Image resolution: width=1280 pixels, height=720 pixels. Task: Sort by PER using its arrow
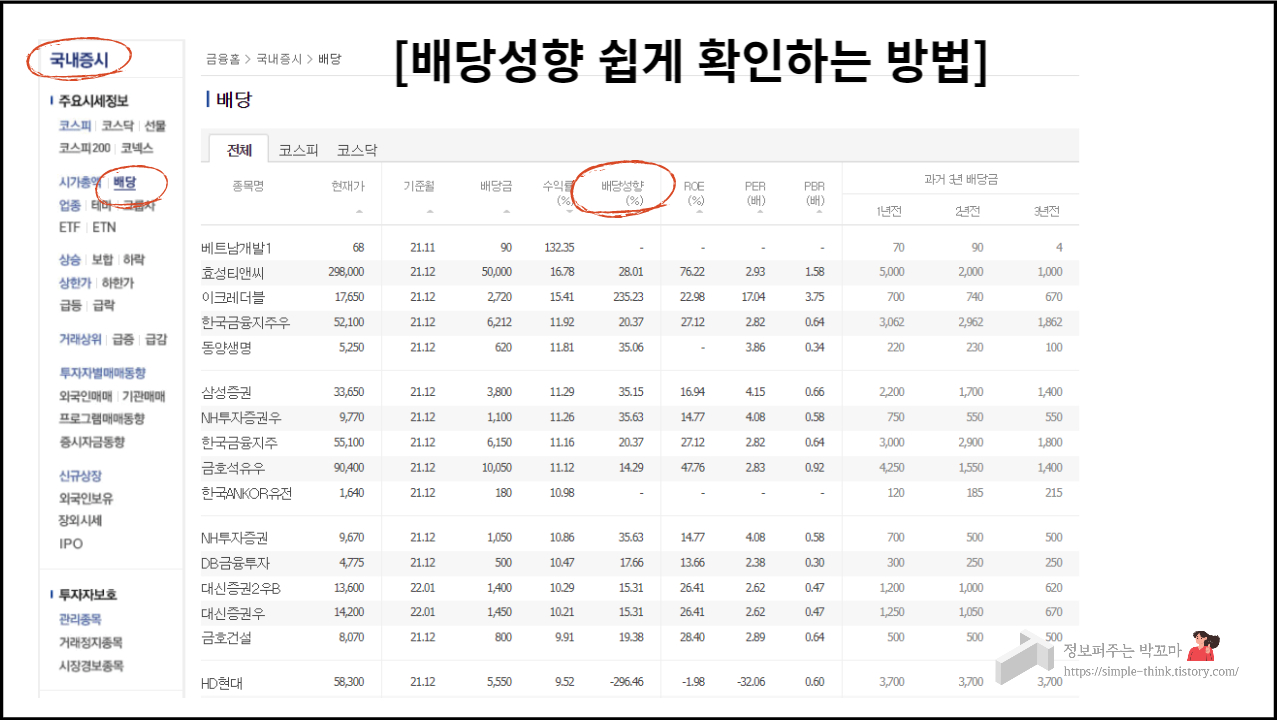coord(760,211)
